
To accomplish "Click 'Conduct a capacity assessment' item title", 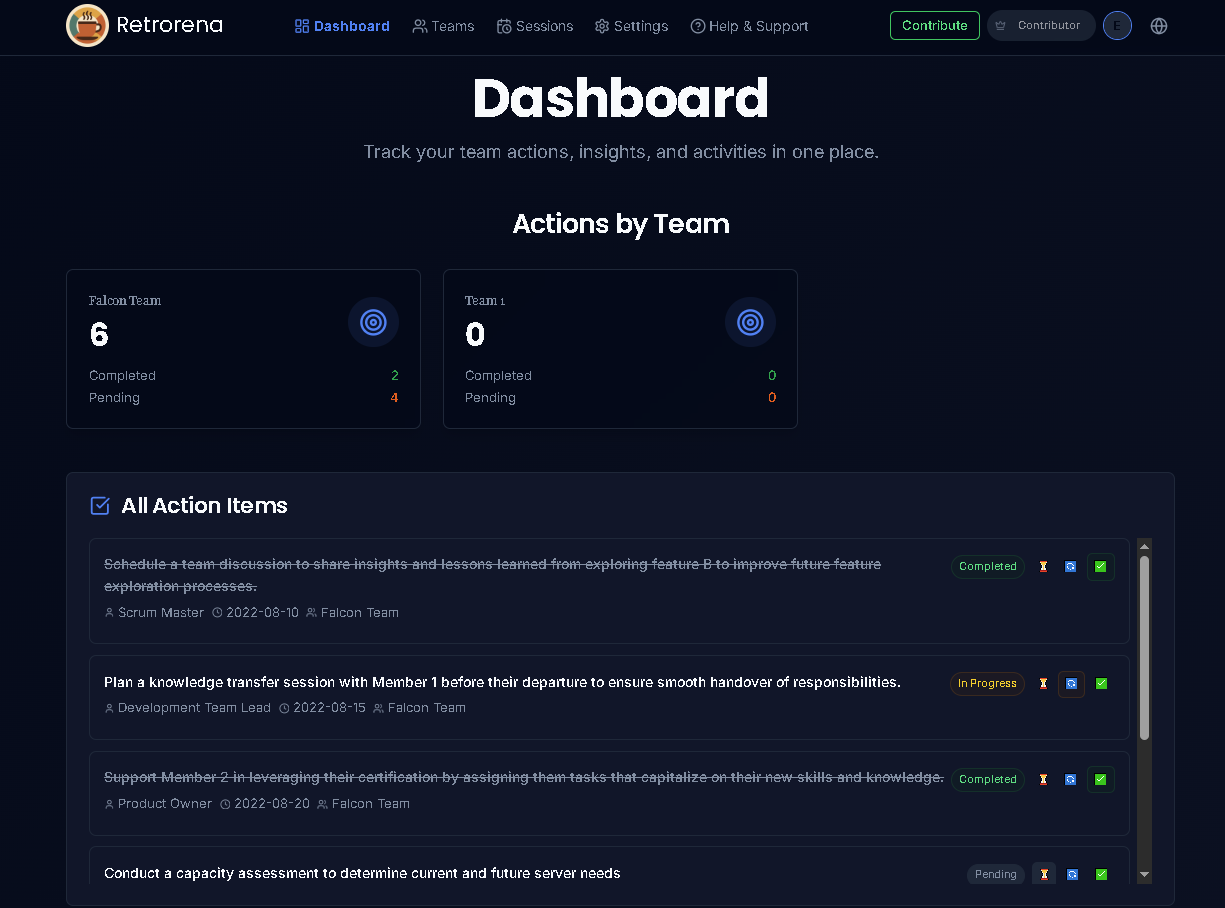I will click(362, 873).
